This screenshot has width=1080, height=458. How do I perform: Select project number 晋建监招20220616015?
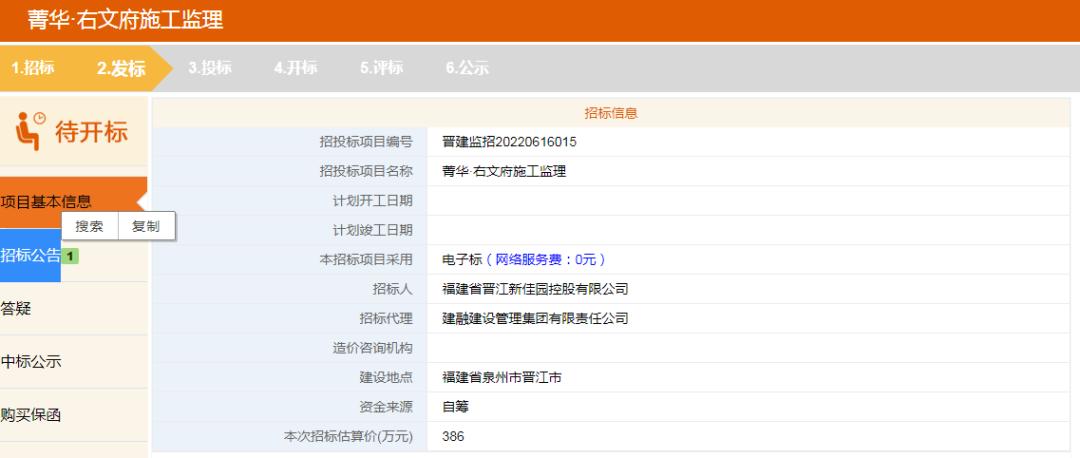tap(509, 143)
